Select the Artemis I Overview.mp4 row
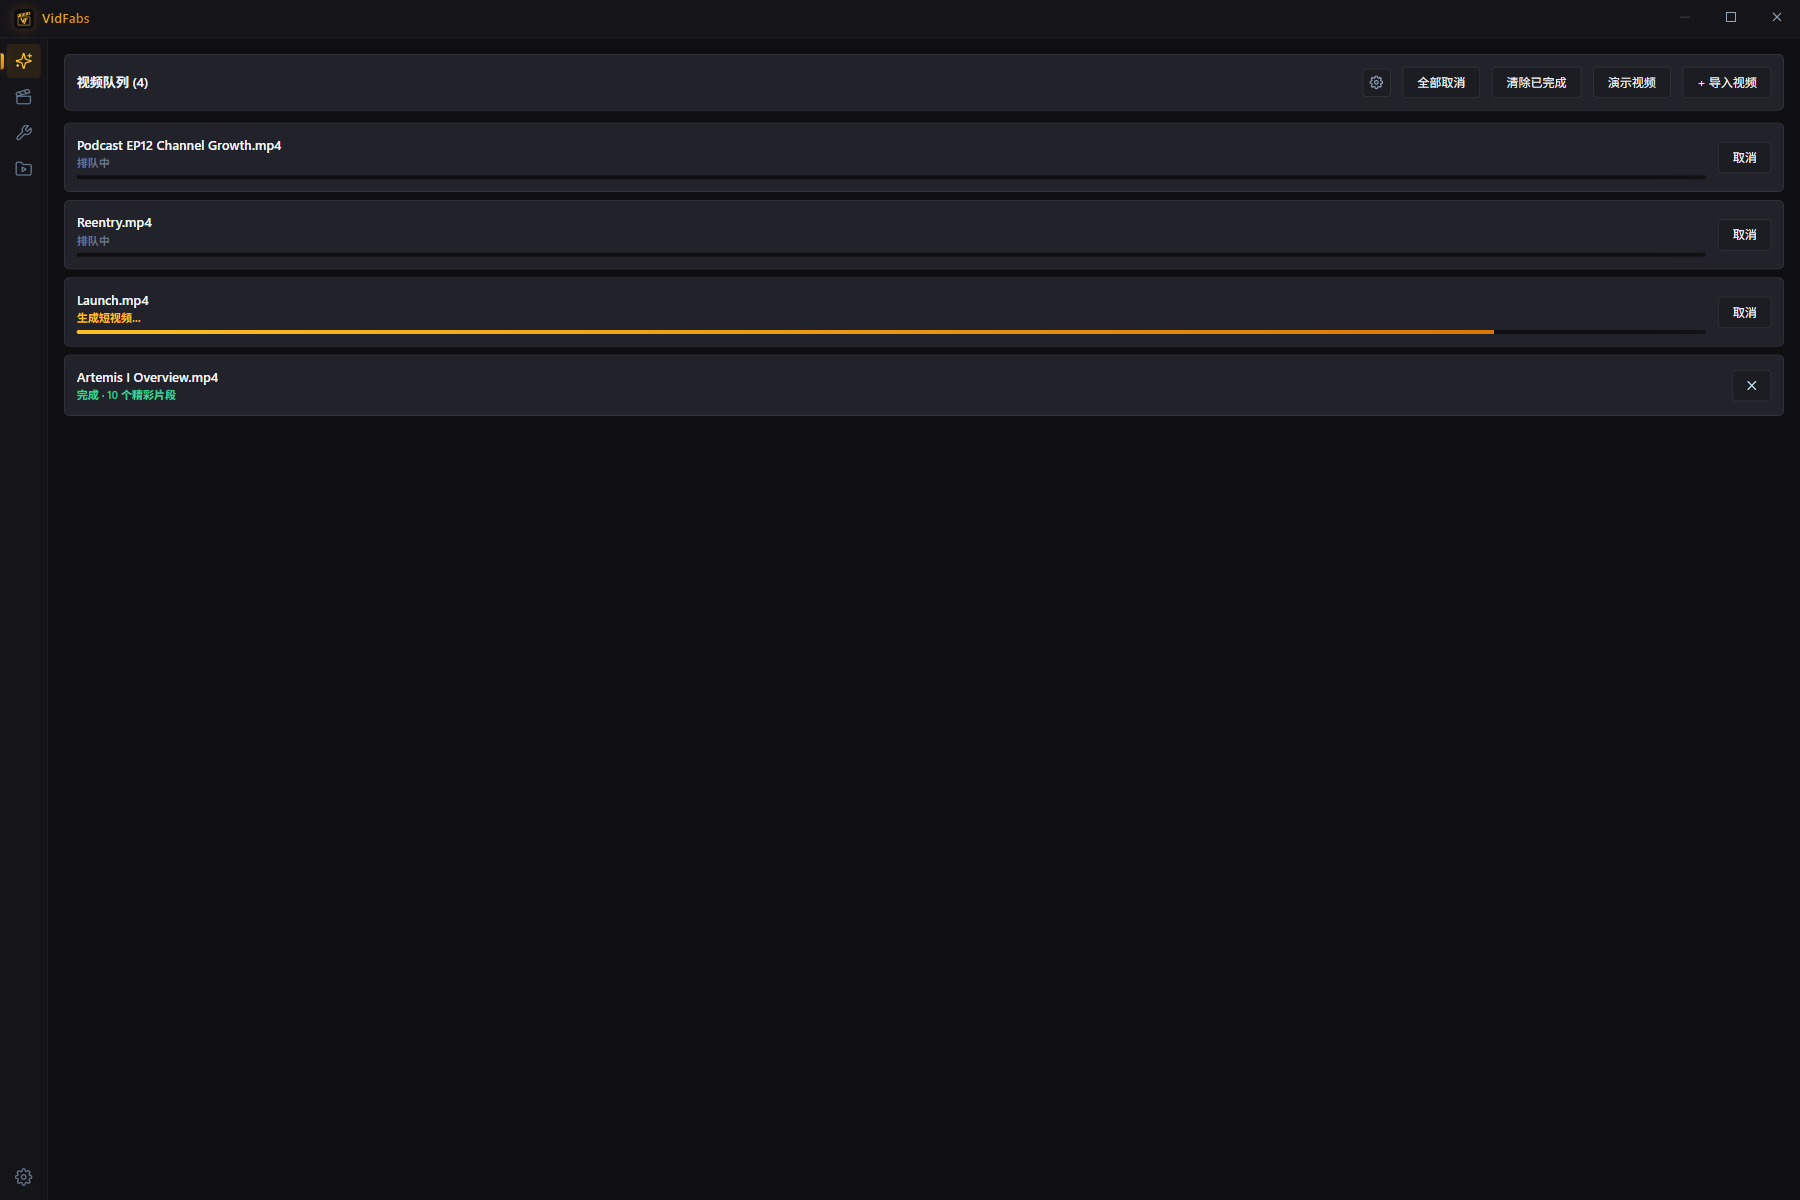Screen dimensions: 1800x1200 [x=923, y=386]
